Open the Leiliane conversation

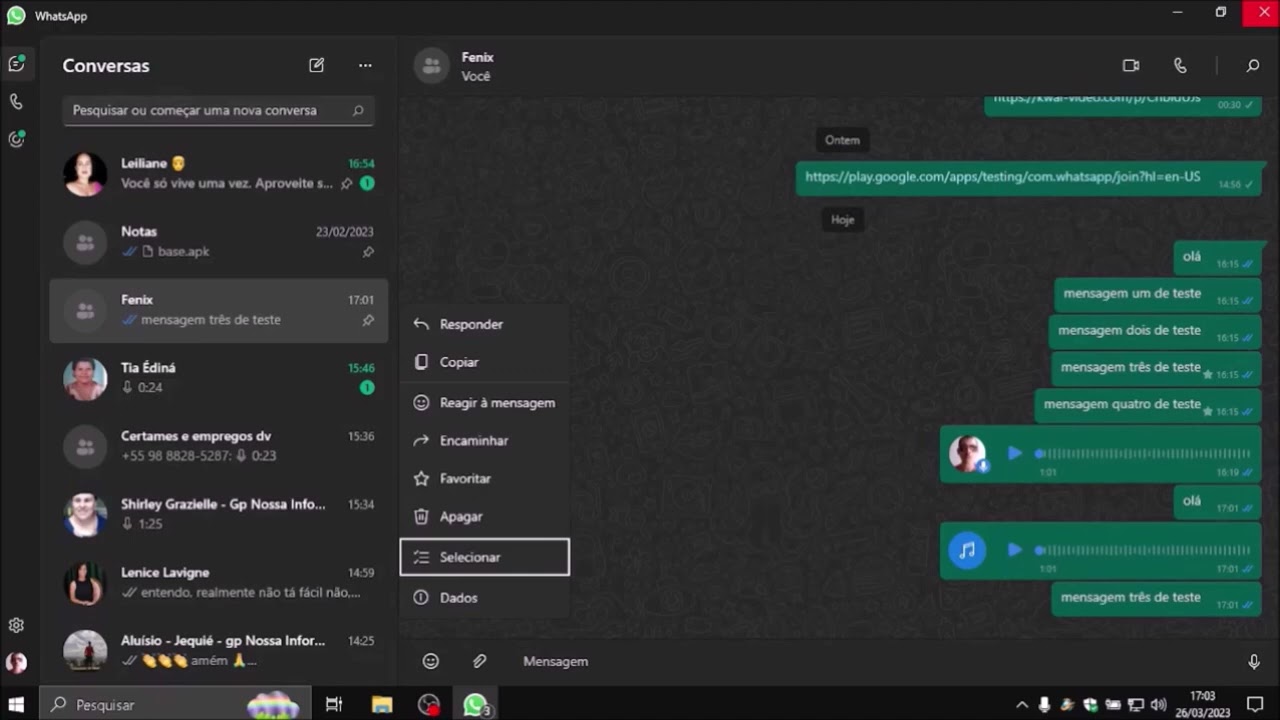218,174
